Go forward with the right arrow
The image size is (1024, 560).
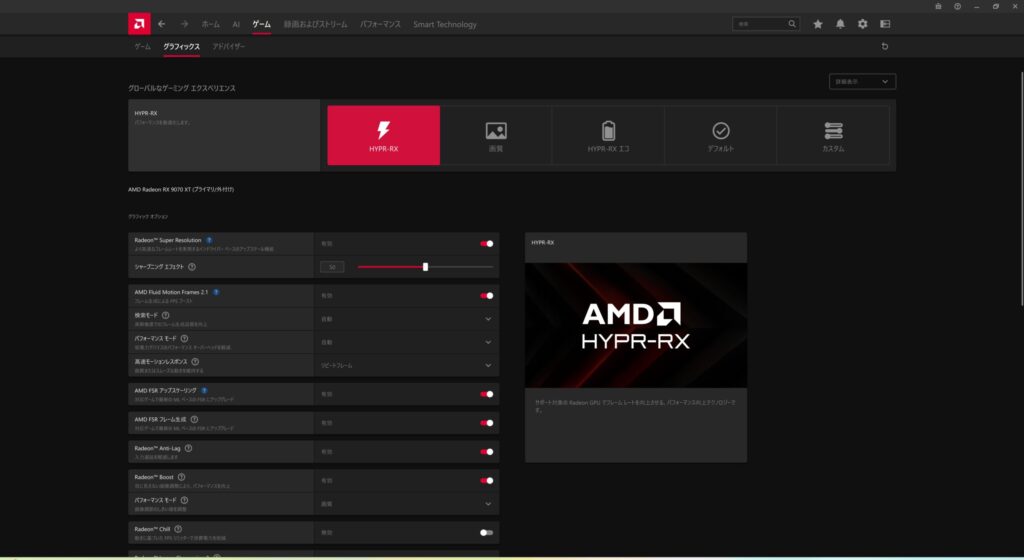click(184, 24)
